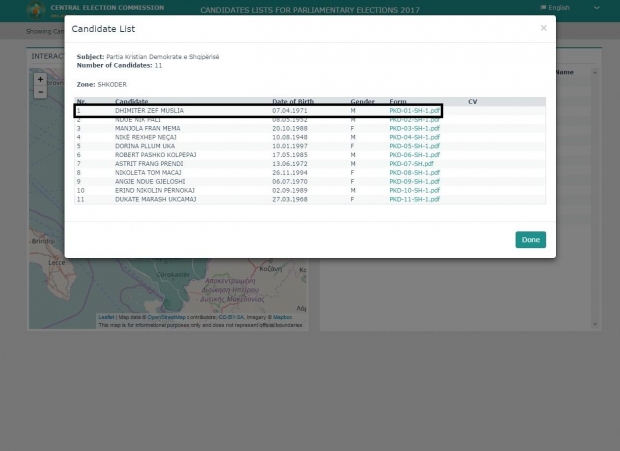Viewport: 620px width, 451px height.
Task: Open the Mapbox attribution link
Action: 282,317
